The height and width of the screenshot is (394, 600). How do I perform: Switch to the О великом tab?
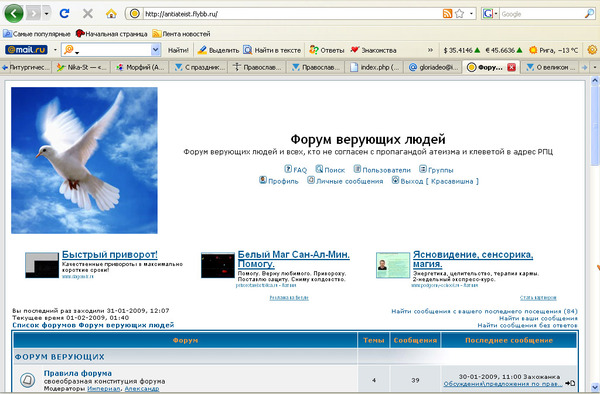point(550,67)
